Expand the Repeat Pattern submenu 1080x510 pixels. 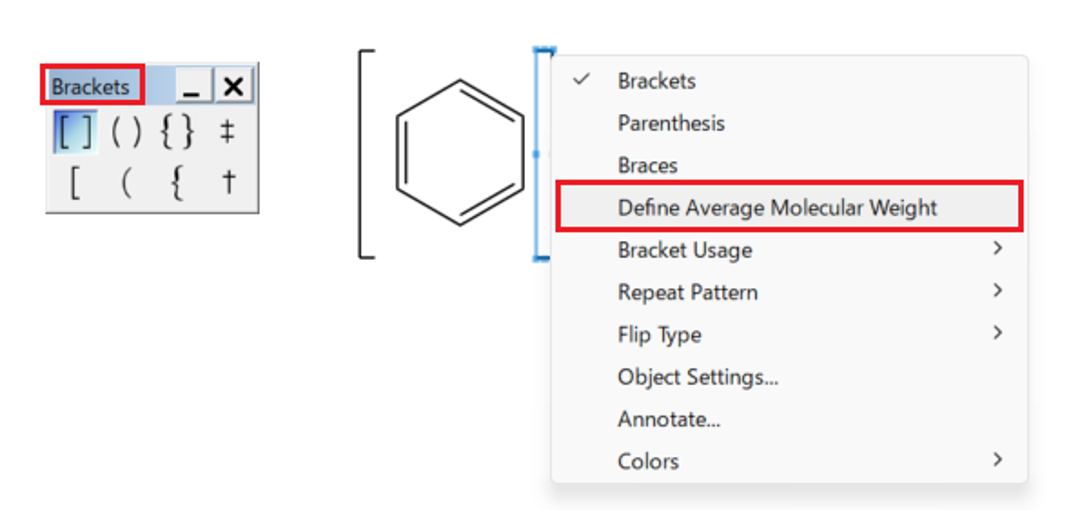tap(688, 292)
